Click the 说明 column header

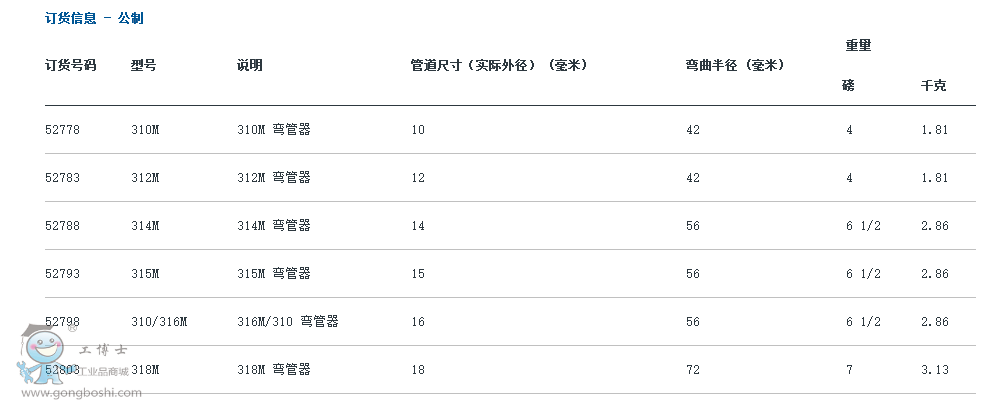[x=250, y=65]
